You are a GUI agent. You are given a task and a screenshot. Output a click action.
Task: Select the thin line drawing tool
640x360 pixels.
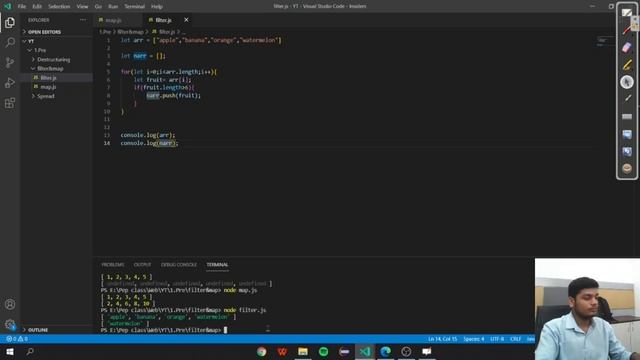pos(627,98)
